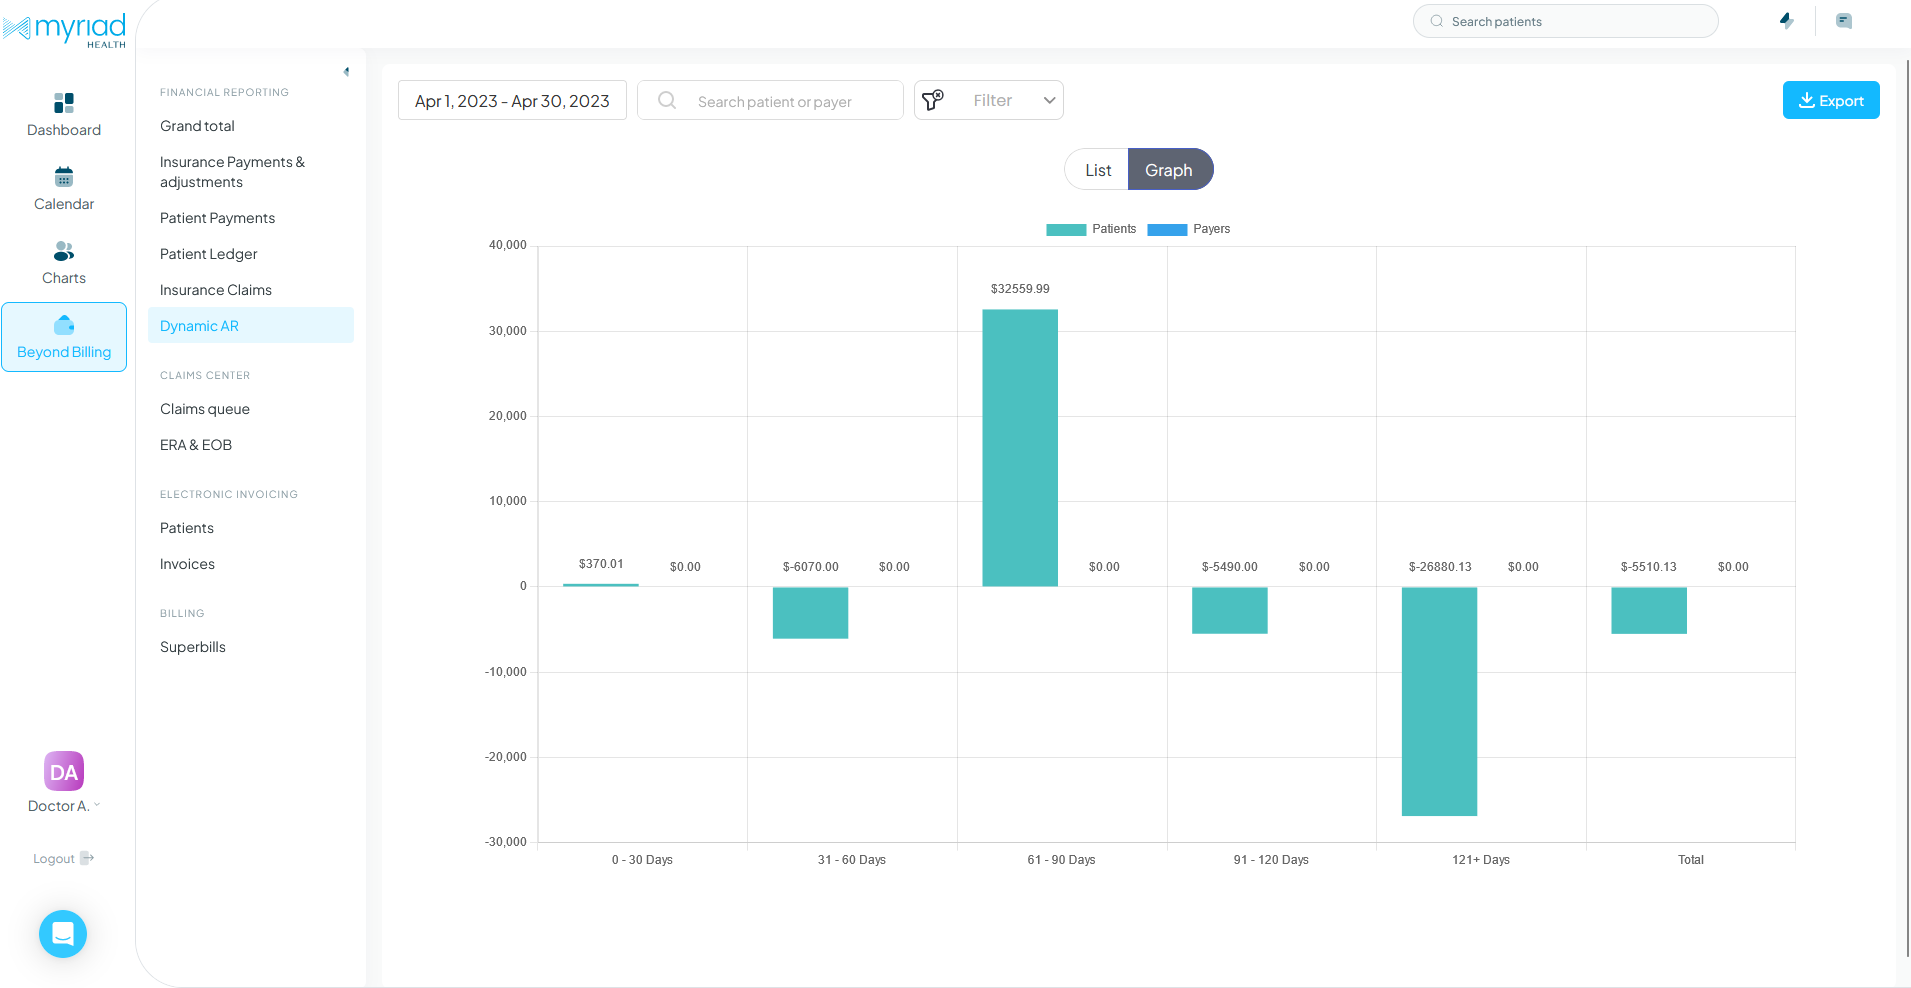
Task: Click the Beyond Billing sidebar icon
Action: click(63, 336)
